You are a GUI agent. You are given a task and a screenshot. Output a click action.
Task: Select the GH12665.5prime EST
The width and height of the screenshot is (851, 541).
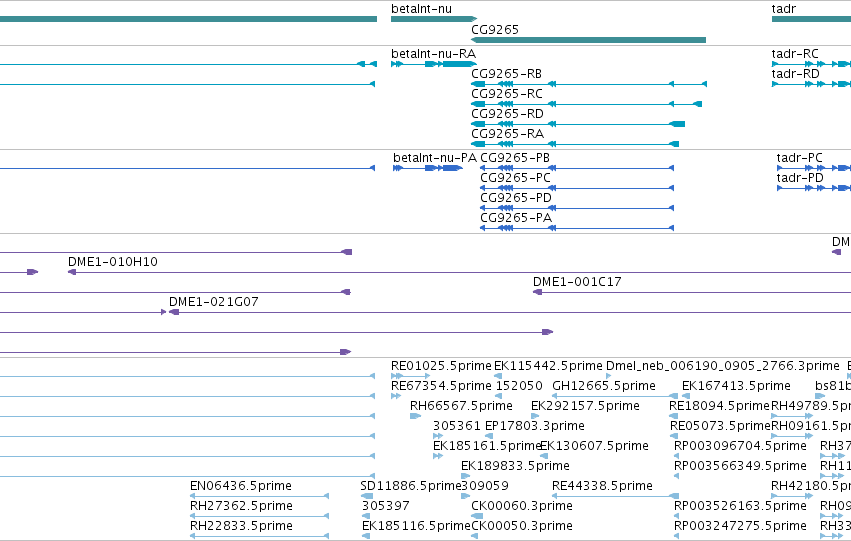click(x=615, y=396)
